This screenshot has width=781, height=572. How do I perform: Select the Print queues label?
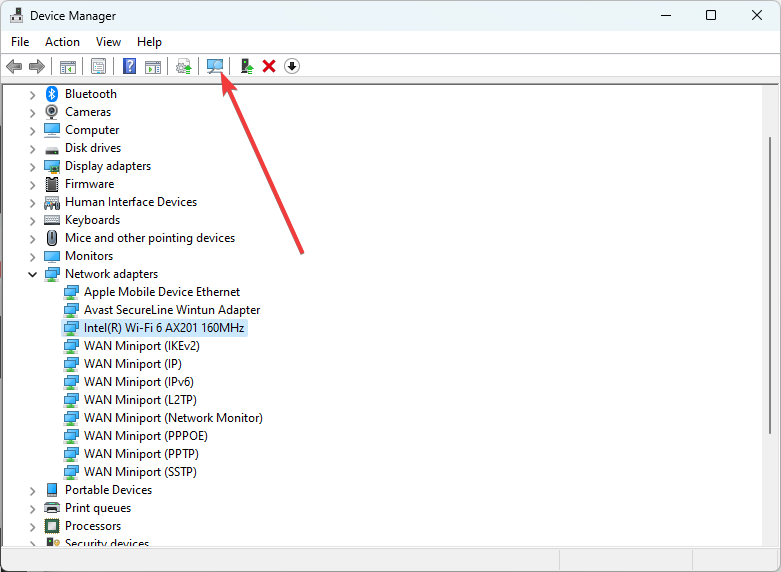[x=98, y=508]
